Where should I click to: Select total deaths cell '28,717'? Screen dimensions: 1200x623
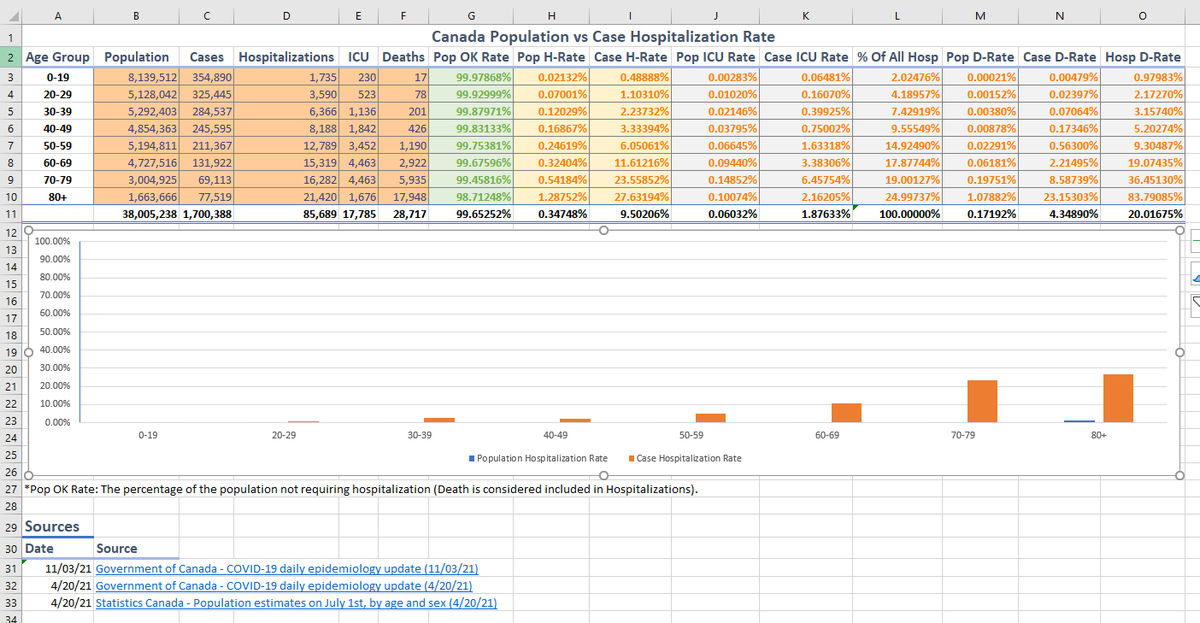(405, 214)
